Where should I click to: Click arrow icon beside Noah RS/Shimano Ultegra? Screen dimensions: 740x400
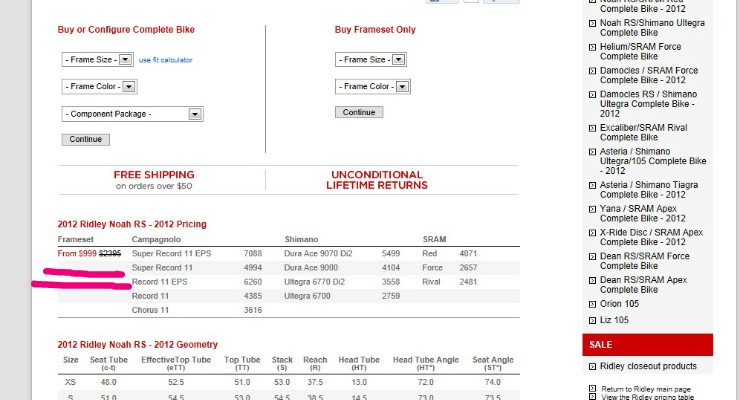592,23
